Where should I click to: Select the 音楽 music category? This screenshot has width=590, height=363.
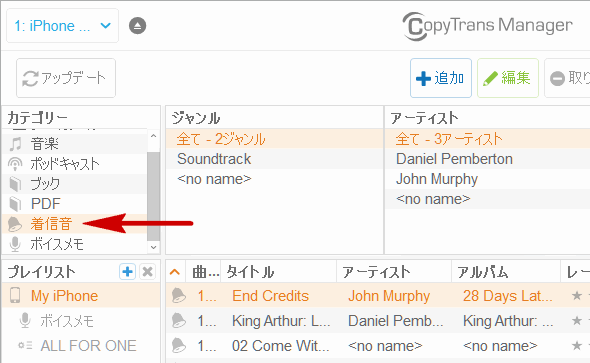tap(75, 143)
